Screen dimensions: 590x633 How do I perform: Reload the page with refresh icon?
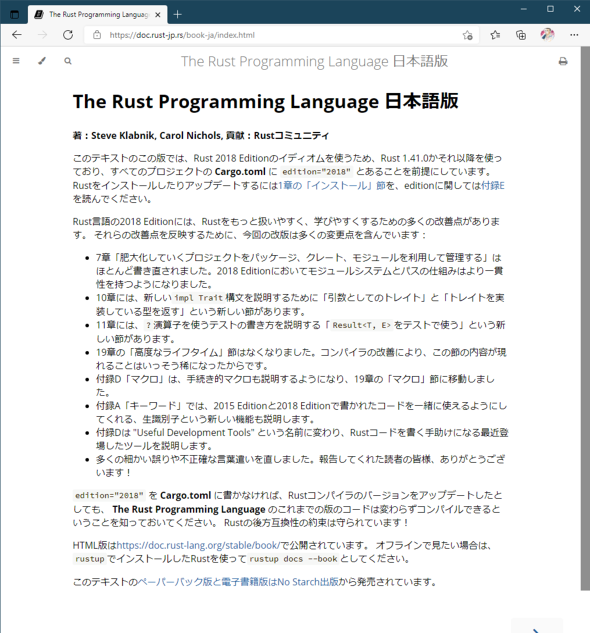pyautogui.click(x=68, y=35)
